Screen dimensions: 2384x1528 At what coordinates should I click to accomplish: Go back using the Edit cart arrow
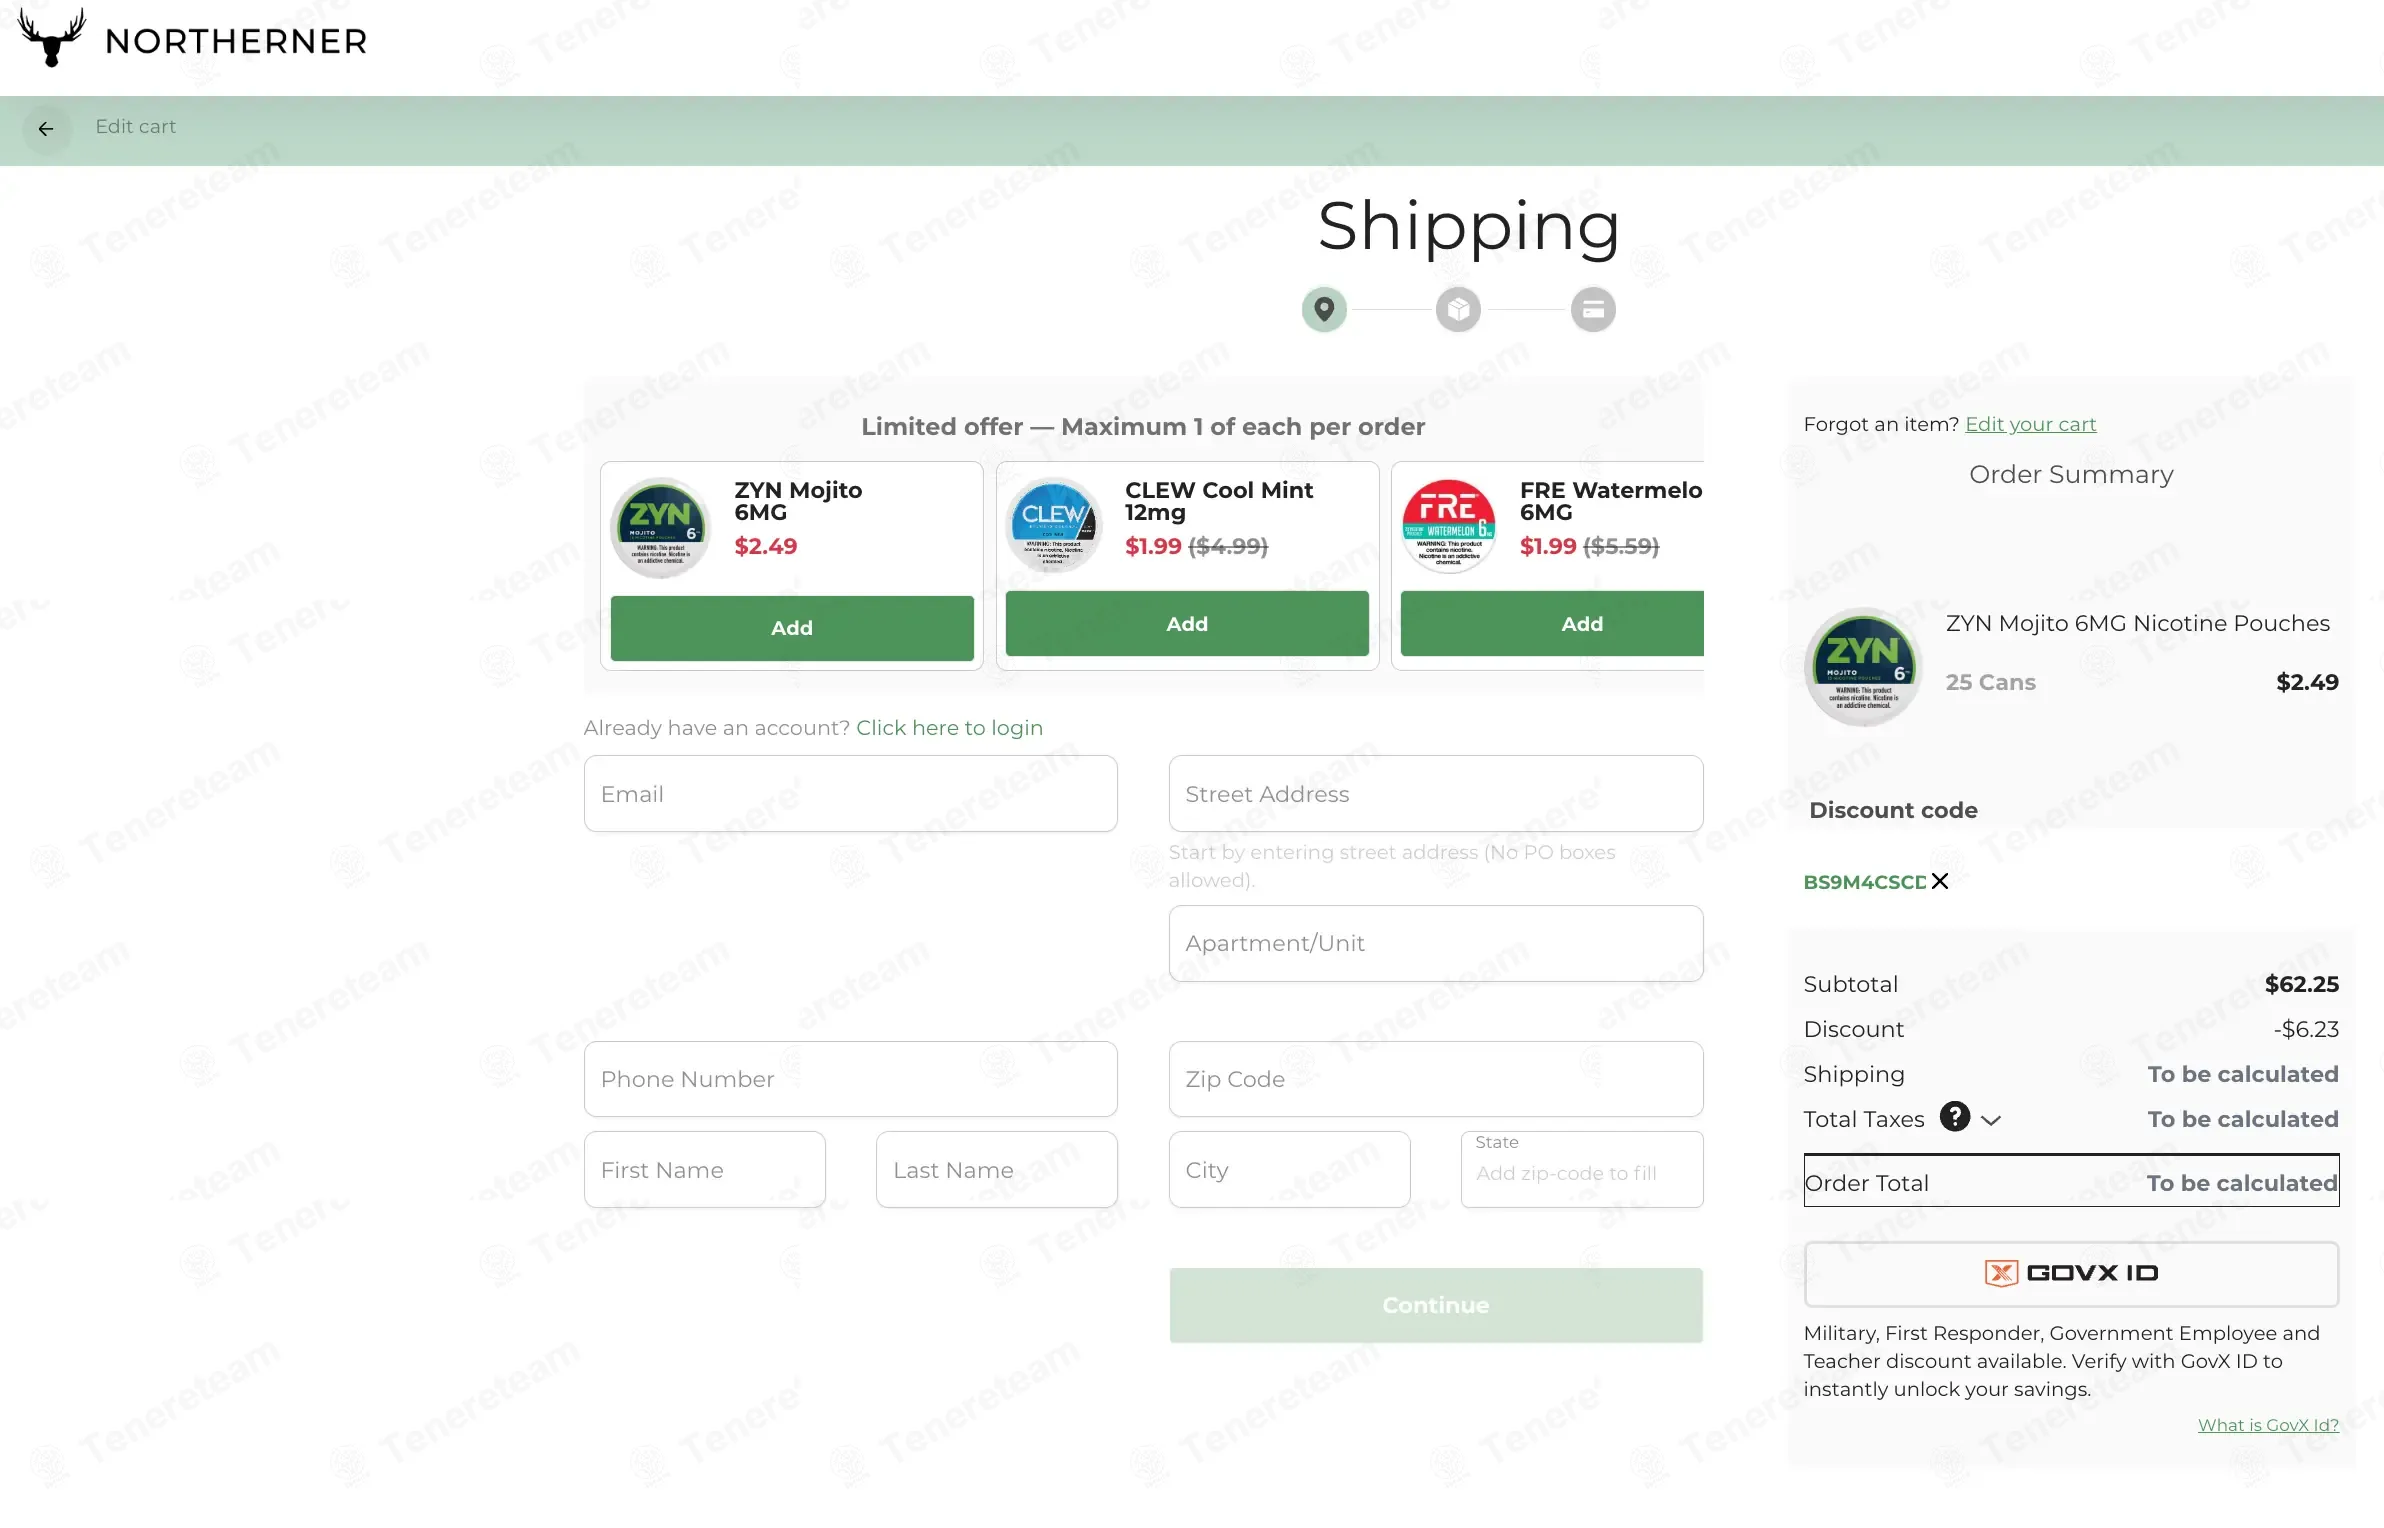click(46, 129)
